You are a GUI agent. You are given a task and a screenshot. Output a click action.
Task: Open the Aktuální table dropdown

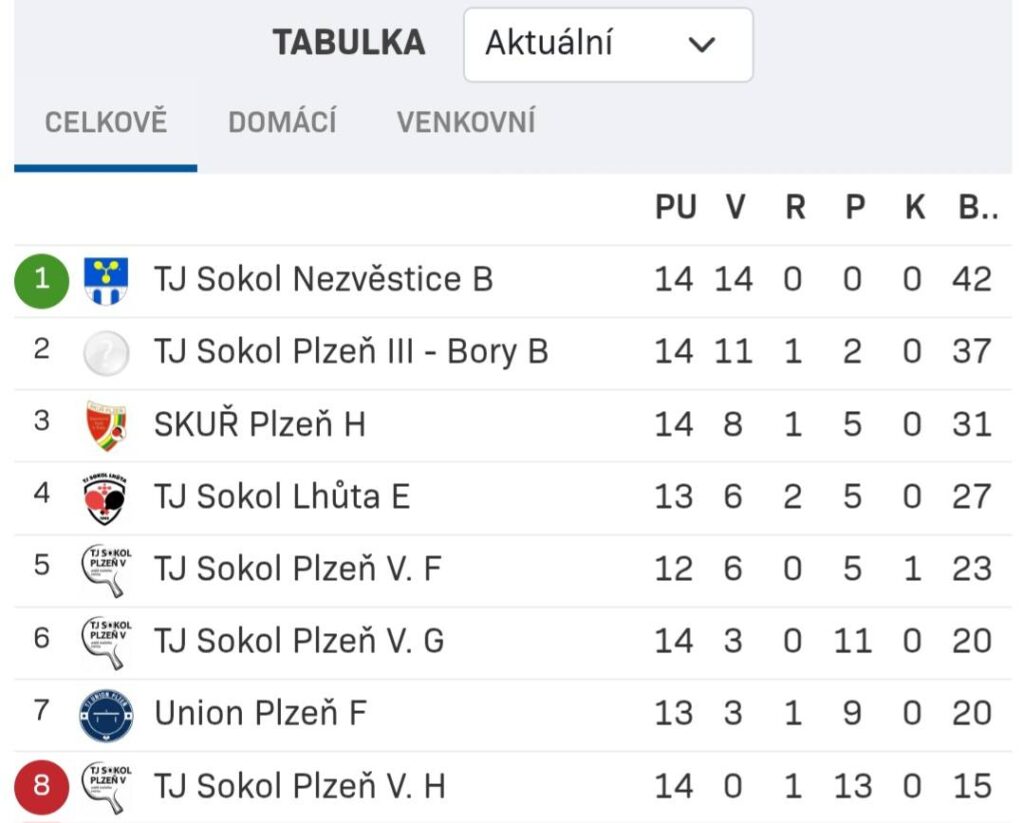pos(607,45)
